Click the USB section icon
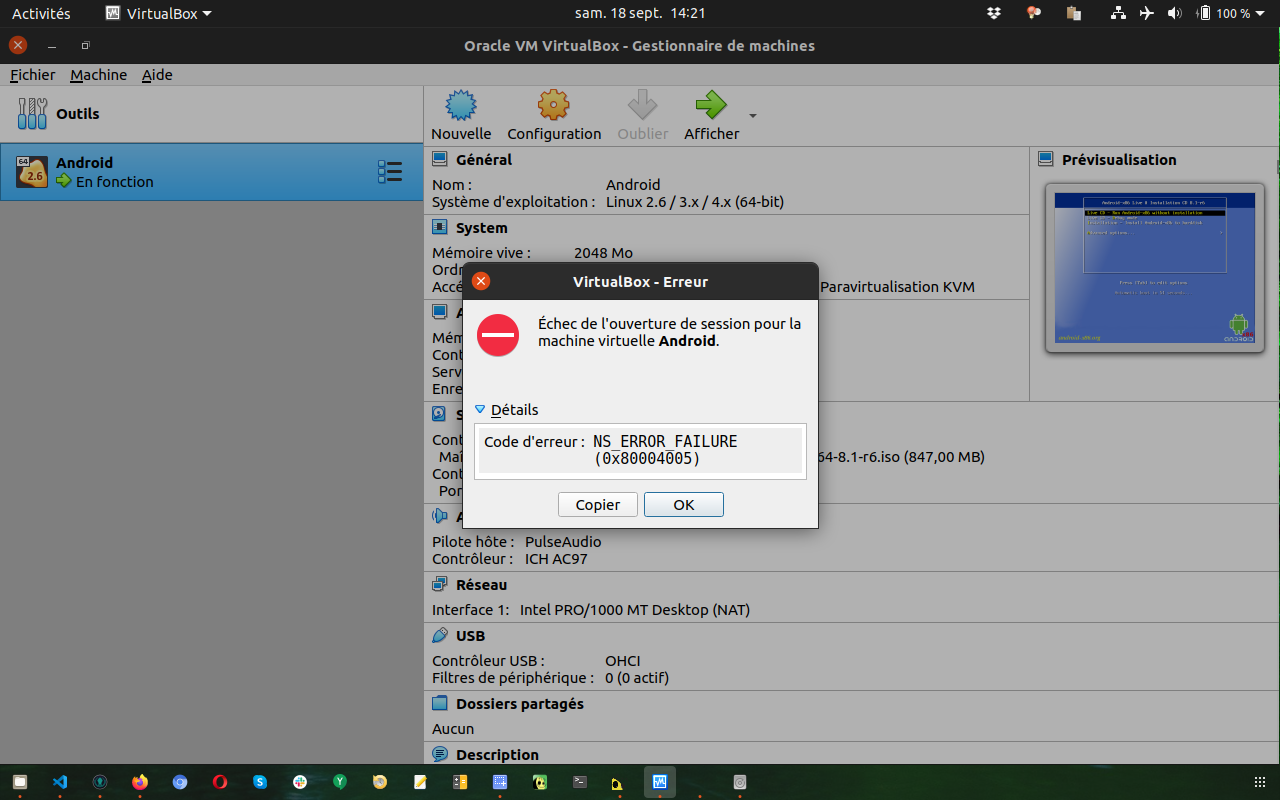 [x=439, y=635]
